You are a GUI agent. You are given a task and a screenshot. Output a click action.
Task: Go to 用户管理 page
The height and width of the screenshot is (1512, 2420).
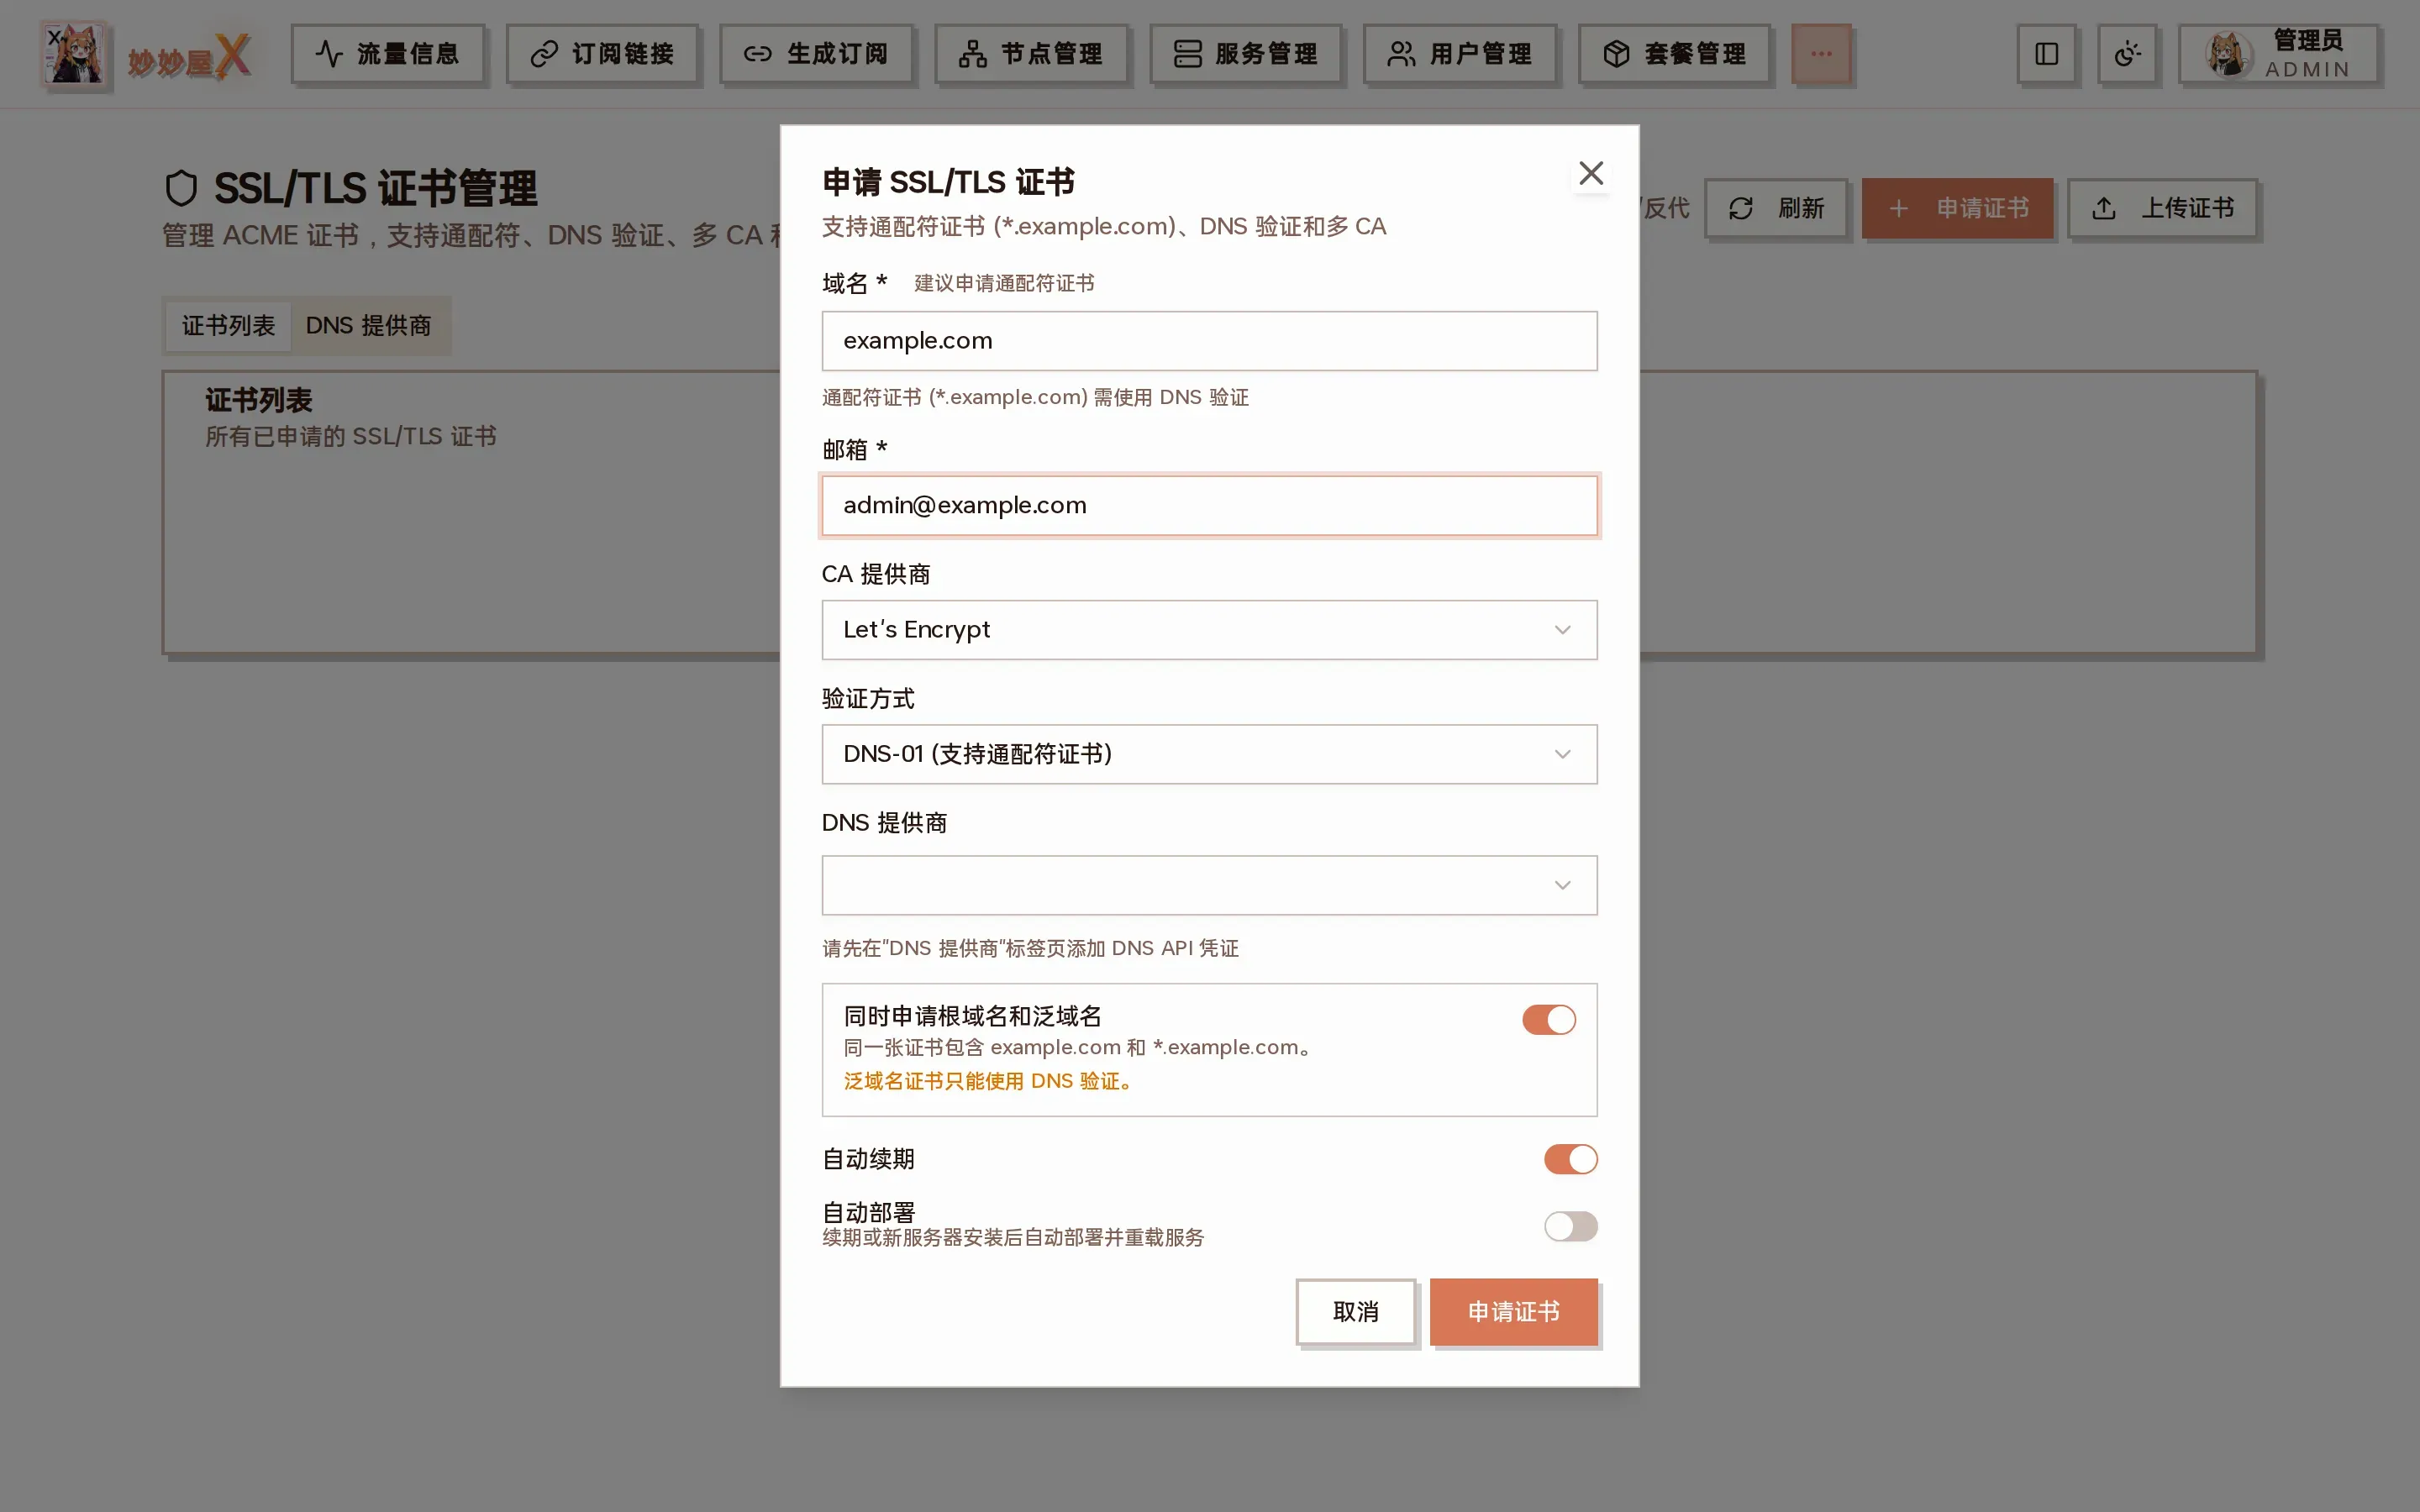pyautogui.click(x=1460, y=54)
